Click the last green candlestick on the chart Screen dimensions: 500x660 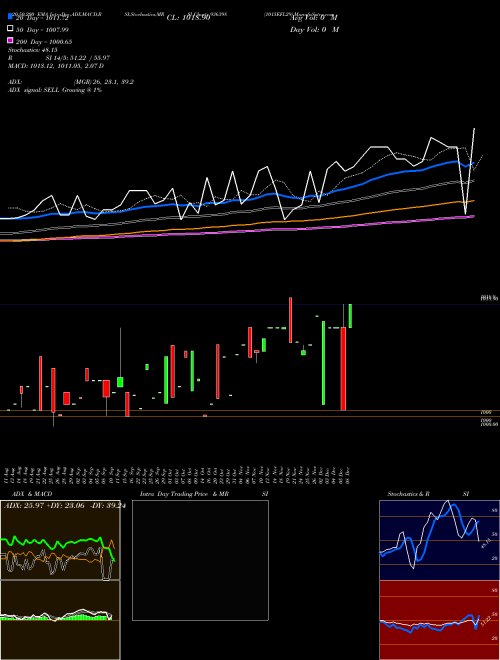(x=350, y=316)
